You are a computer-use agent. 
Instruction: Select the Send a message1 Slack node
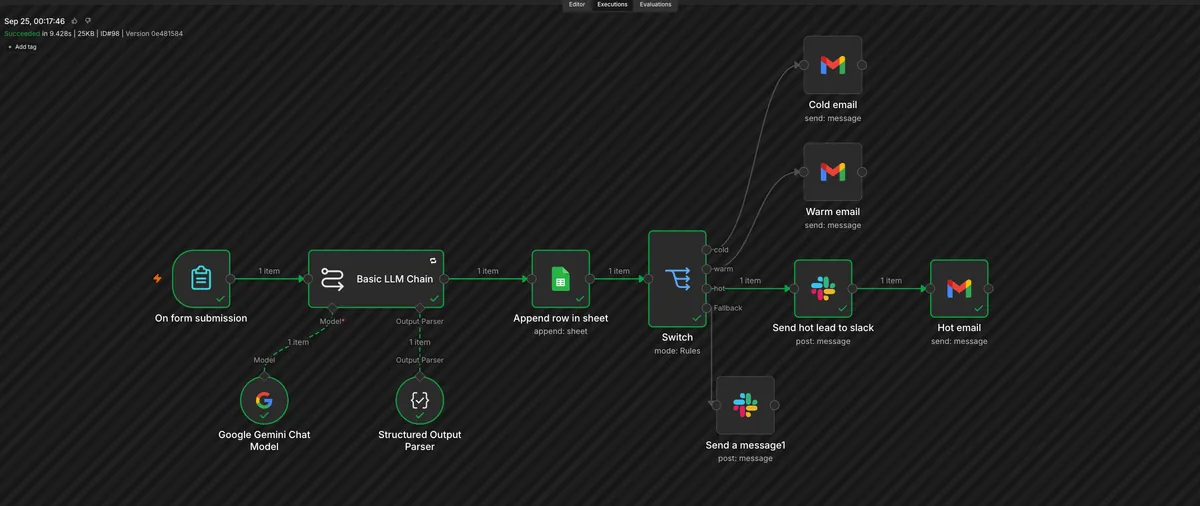point(745,405)
